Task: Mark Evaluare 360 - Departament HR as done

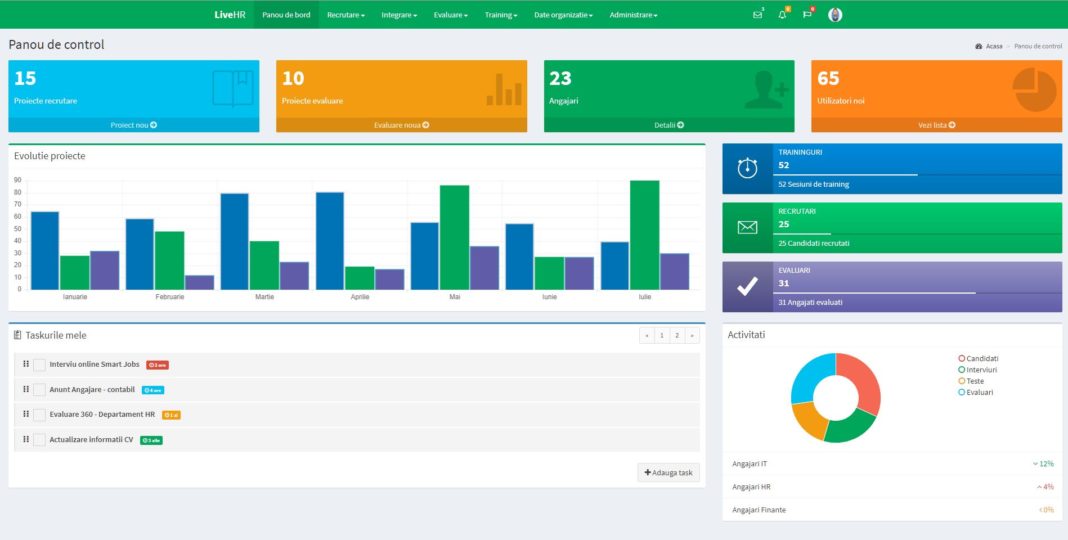Action: point(40,415)
